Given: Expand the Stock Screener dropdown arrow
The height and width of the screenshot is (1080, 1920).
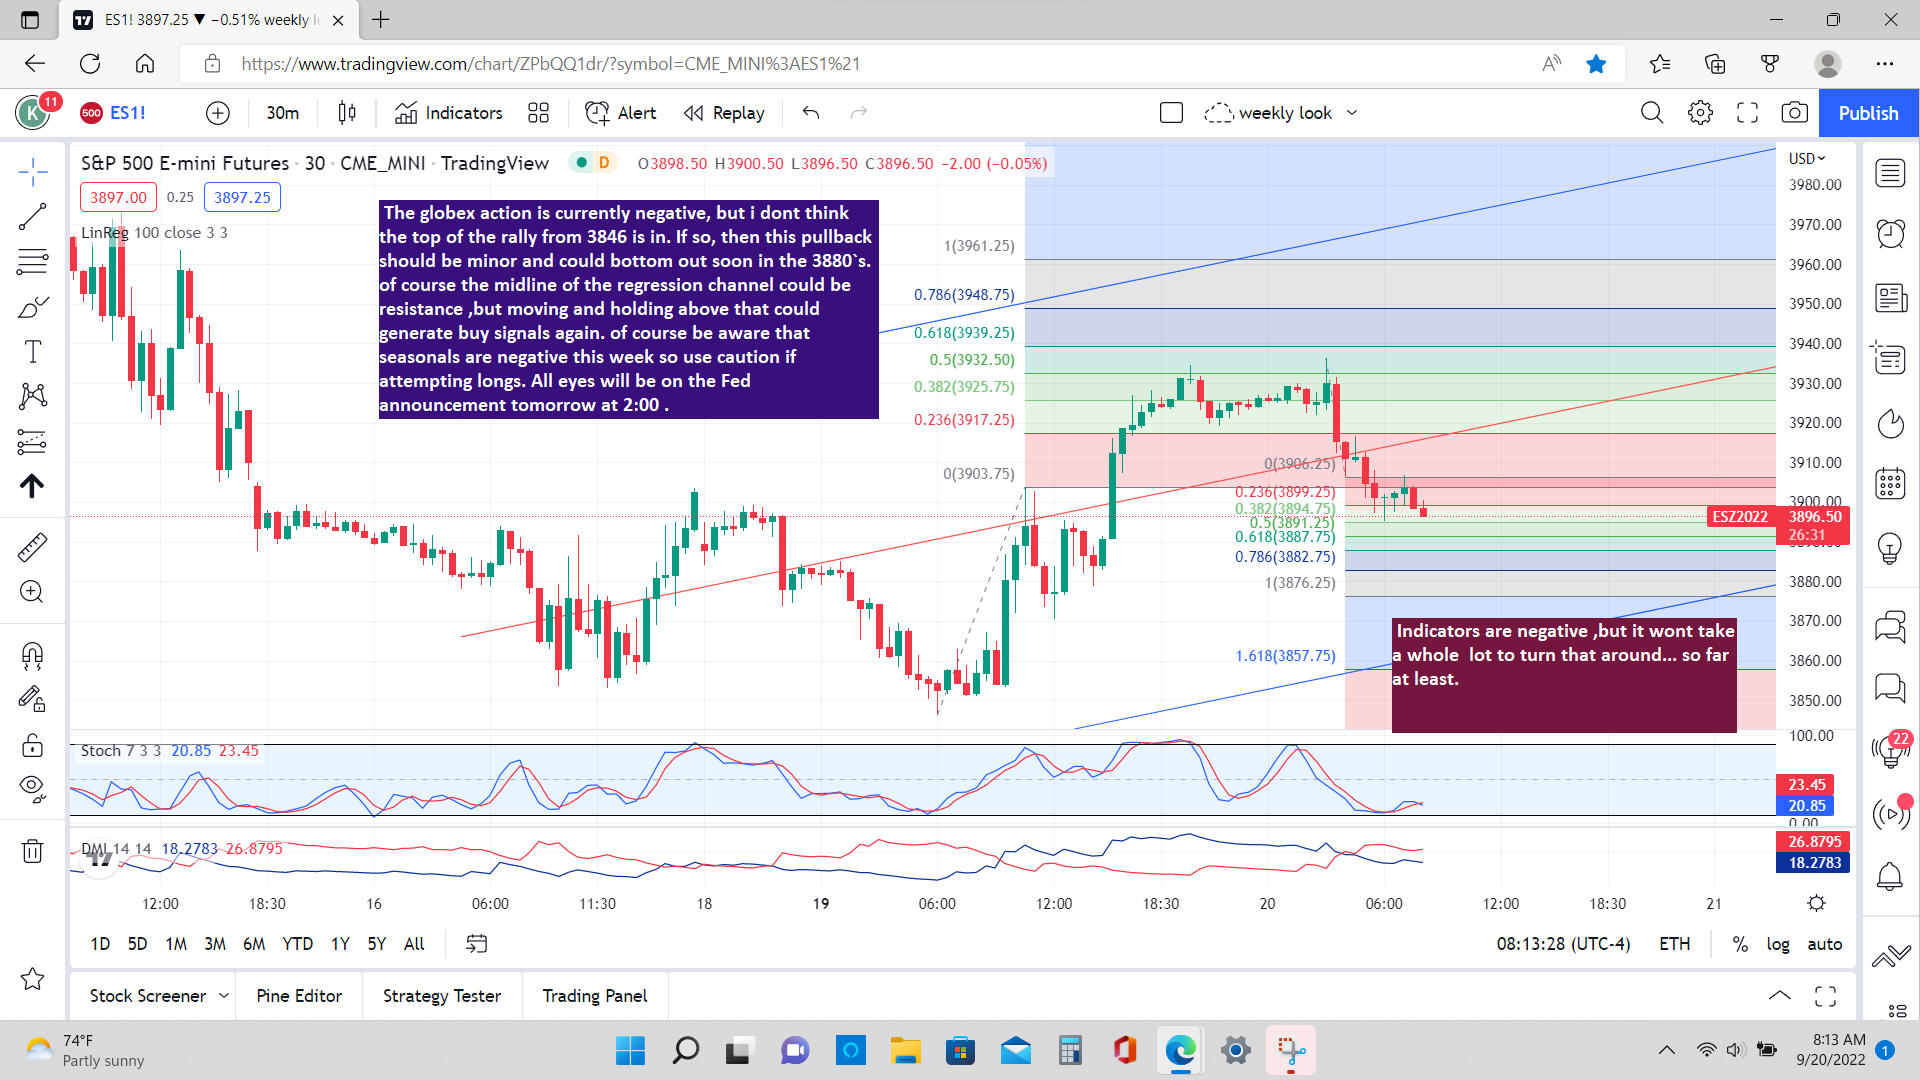Looking at the screenshot, I should point(224,996).
